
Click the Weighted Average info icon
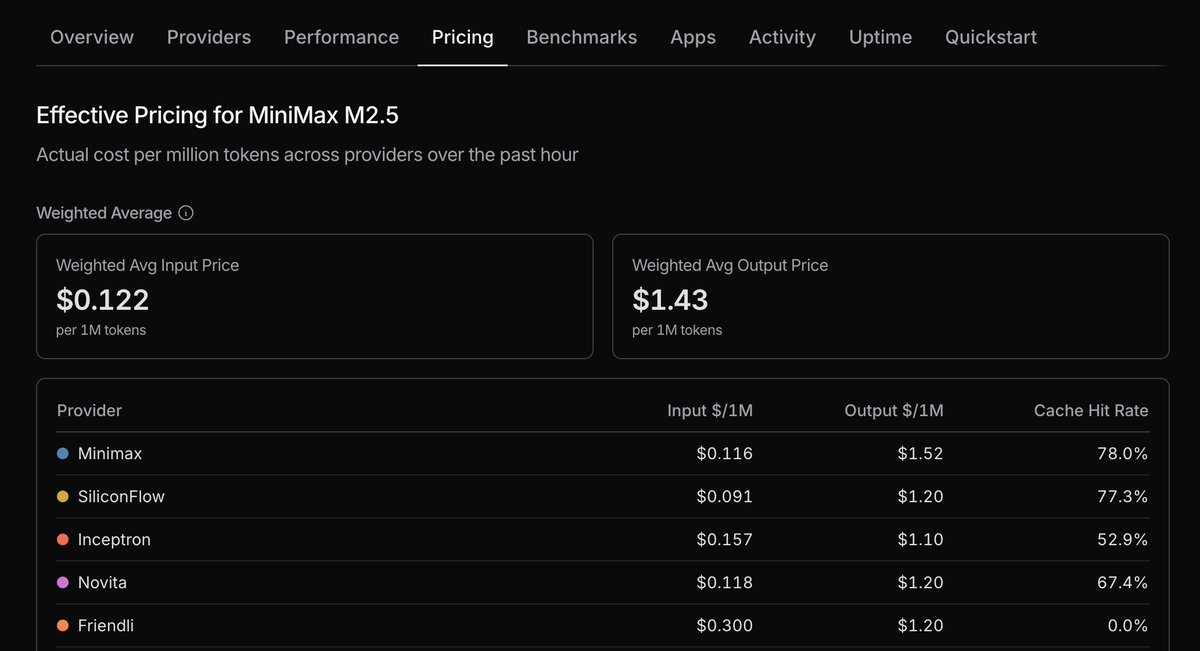tap(186, 212)
